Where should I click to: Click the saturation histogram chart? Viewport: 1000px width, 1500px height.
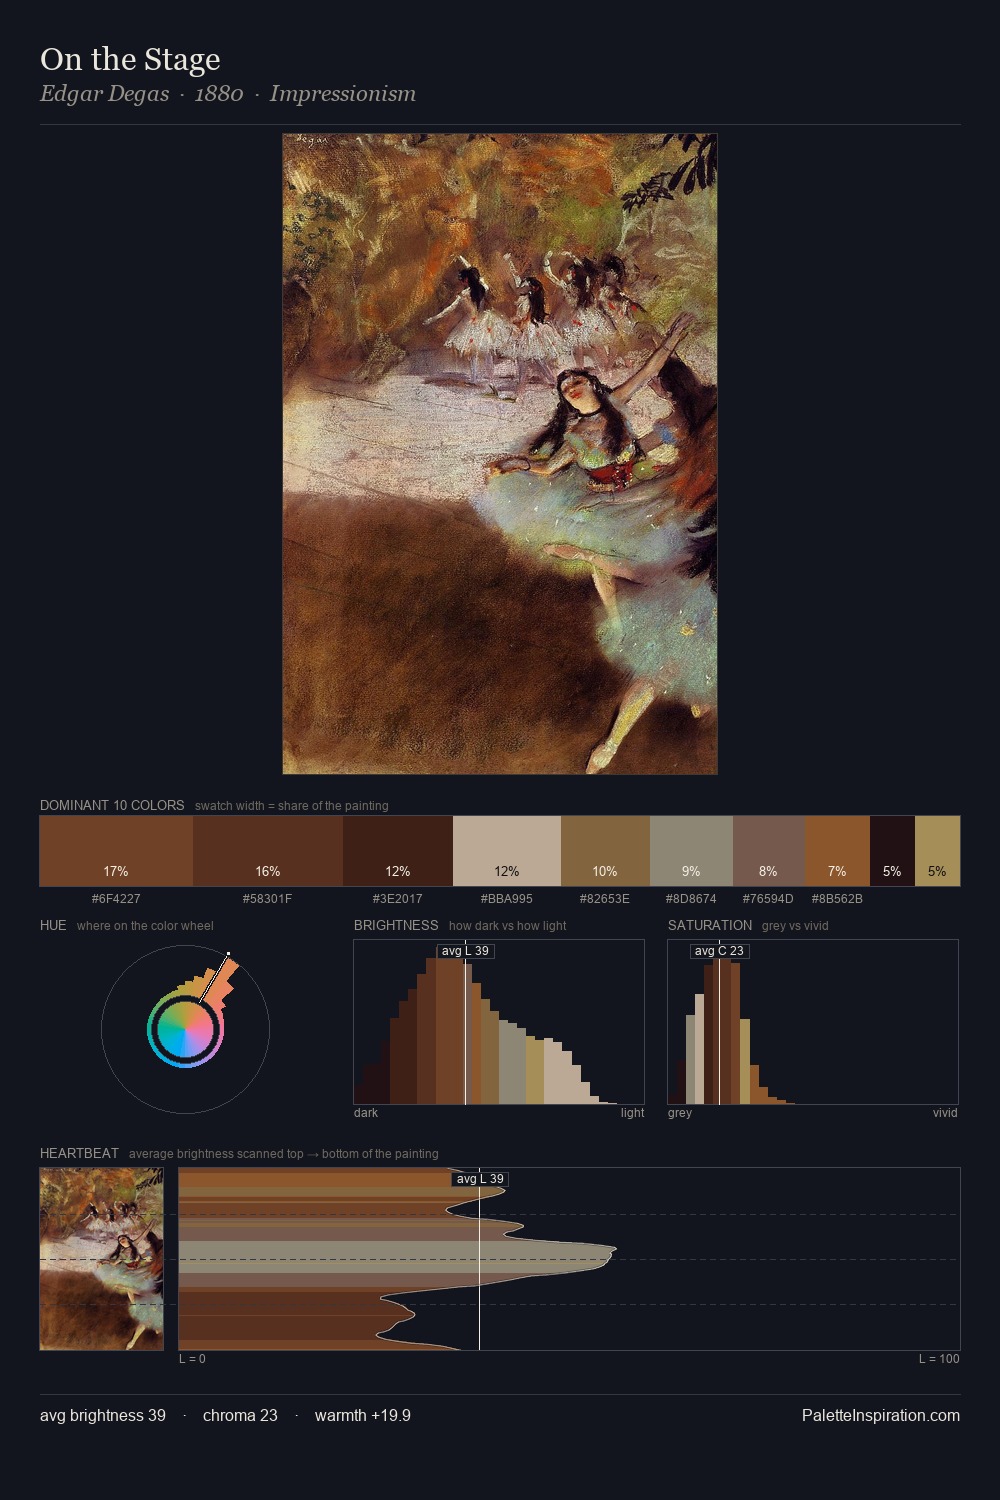tap(813, 1022)
